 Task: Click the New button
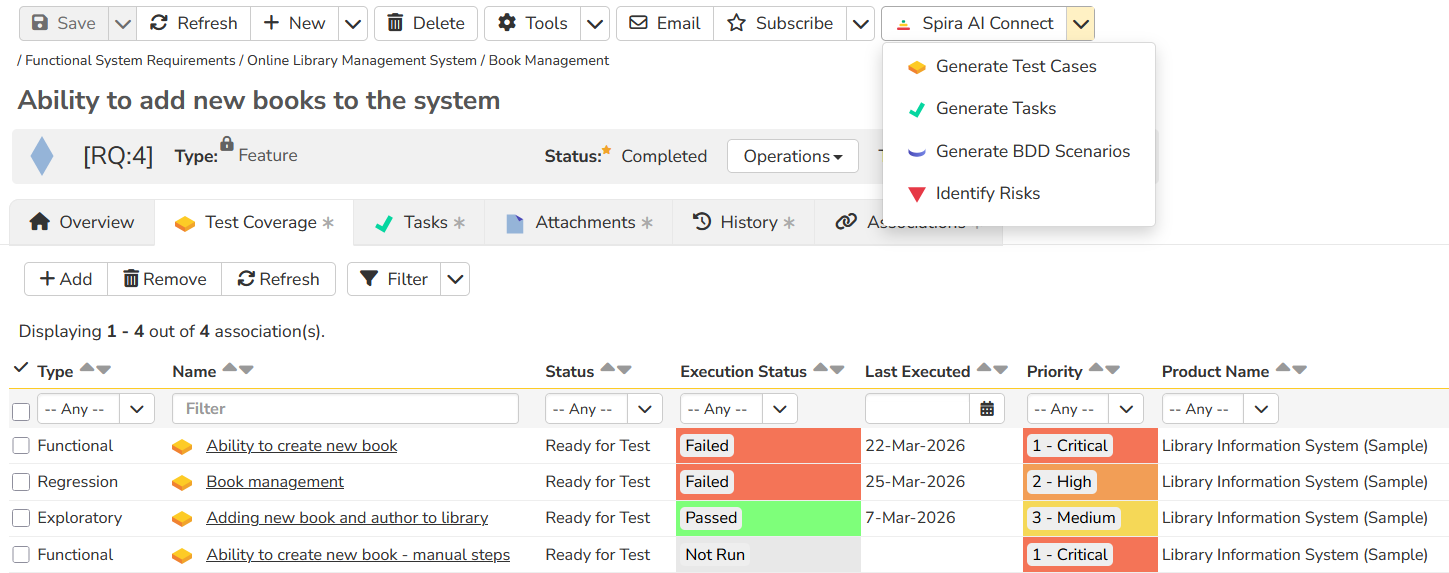point(294,23)
